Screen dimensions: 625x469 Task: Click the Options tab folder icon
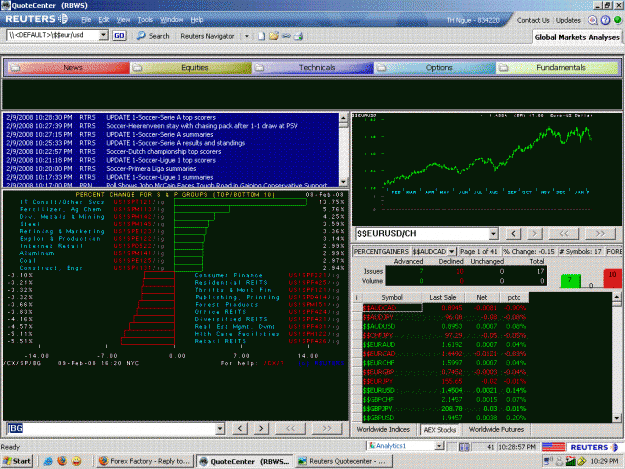[x=381, y=67]
